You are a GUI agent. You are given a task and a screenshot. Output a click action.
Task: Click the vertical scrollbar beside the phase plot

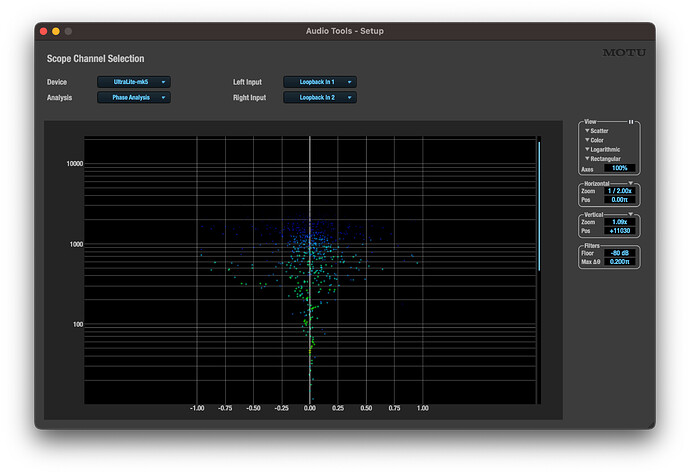(539, 205)
